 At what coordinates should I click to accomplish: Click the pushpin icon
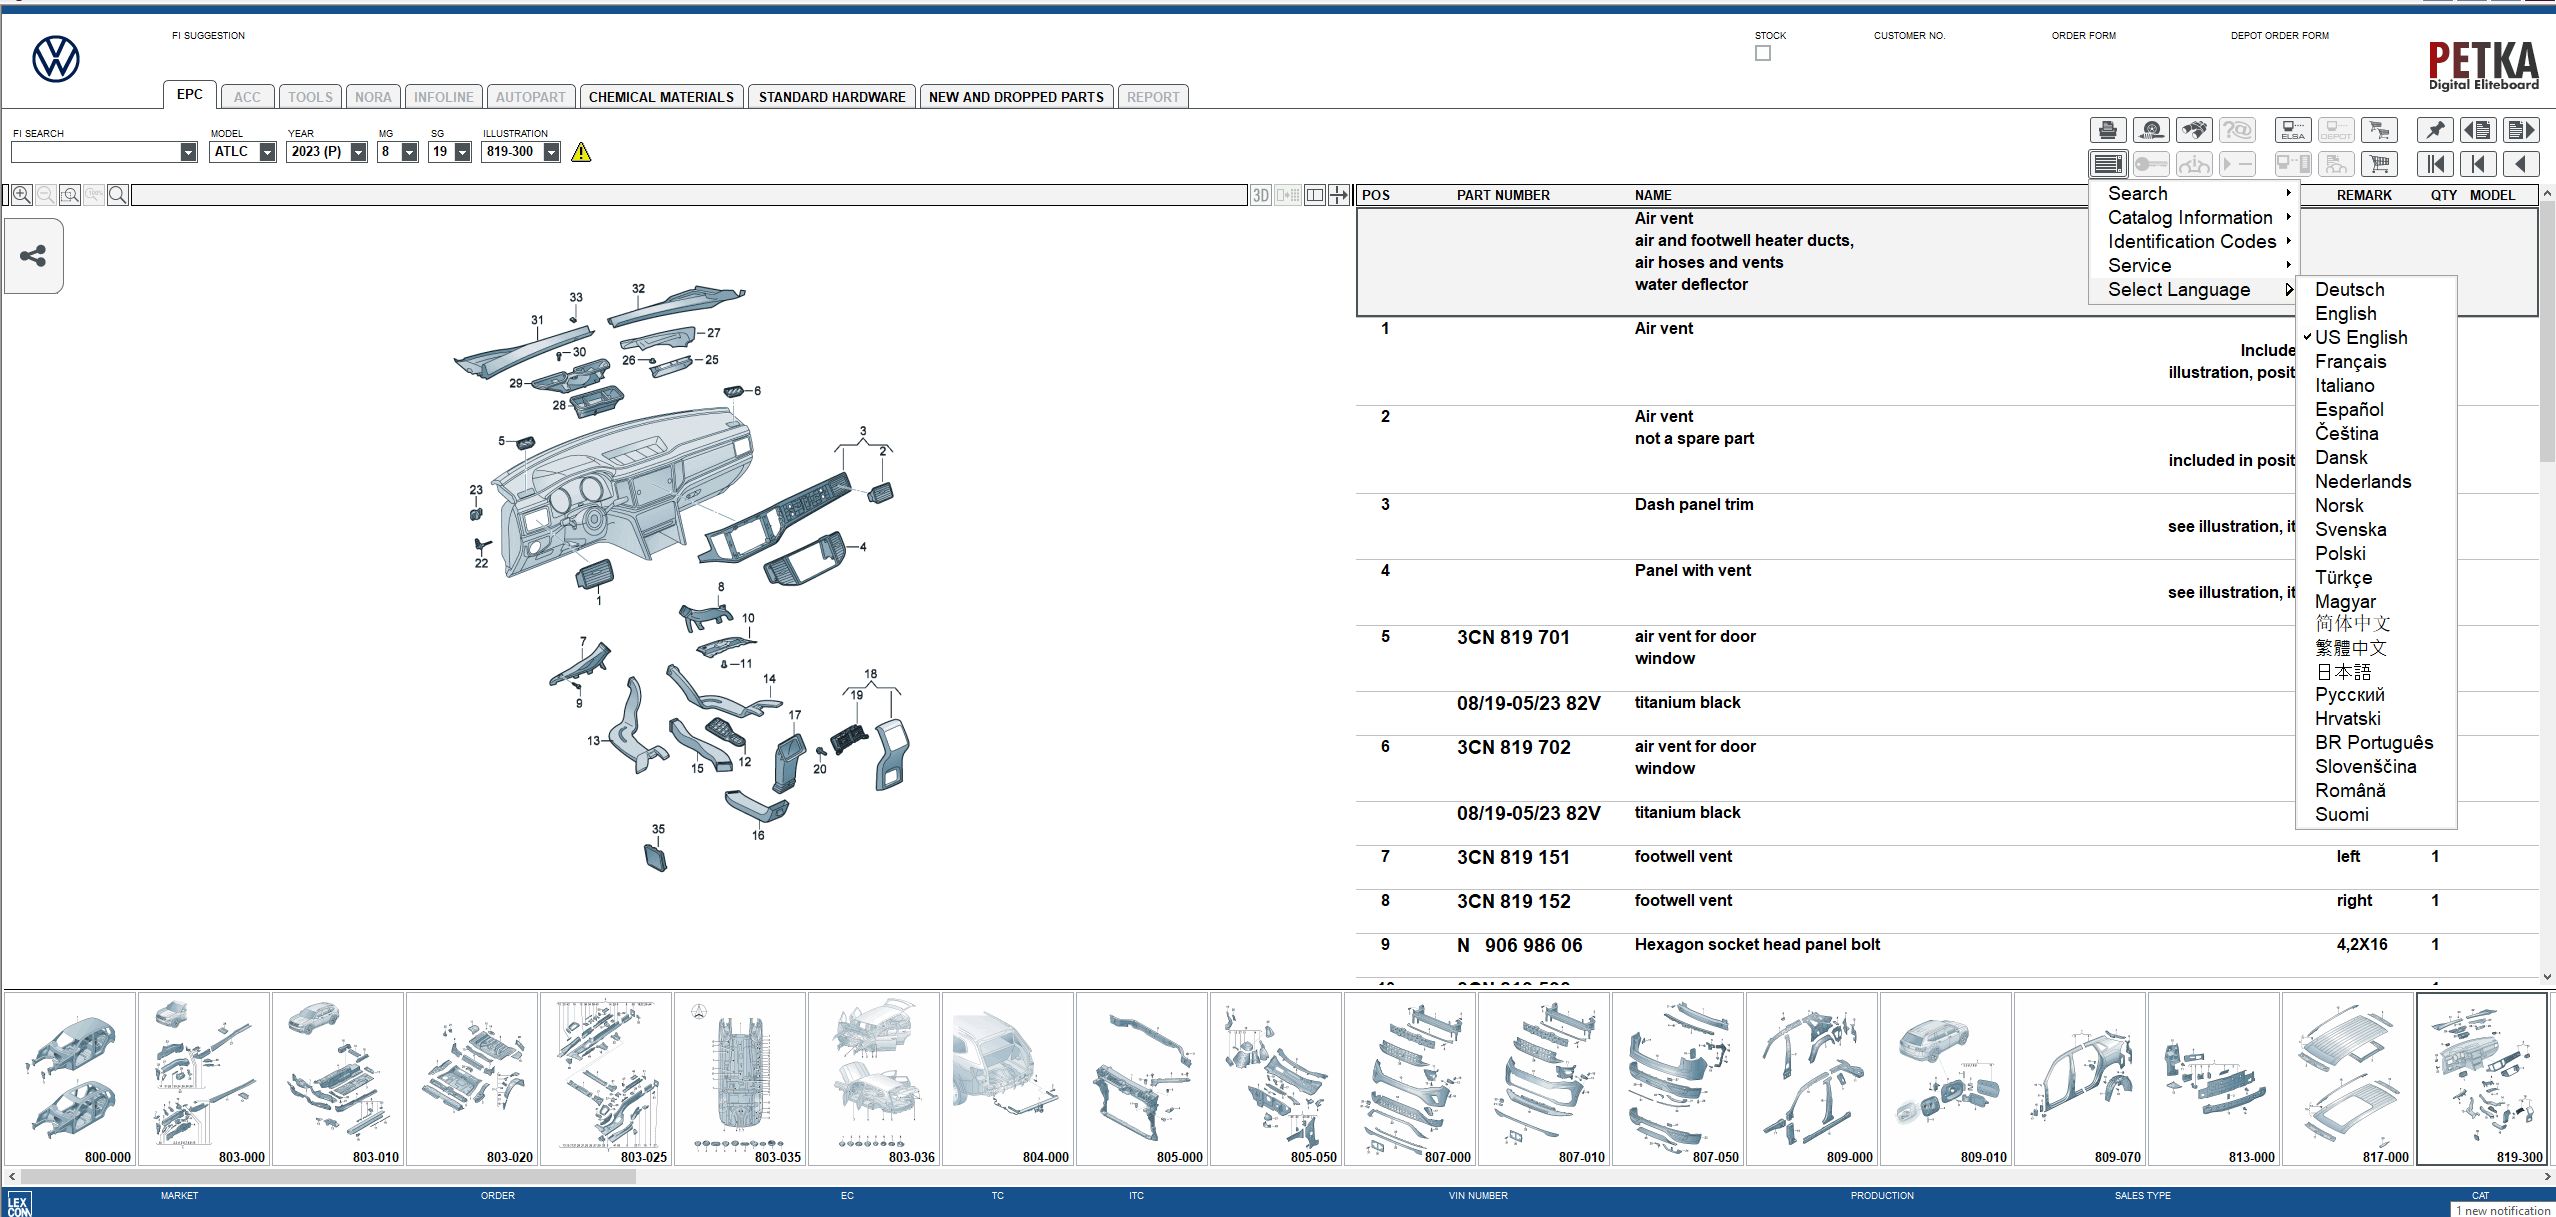[2435, 130]
